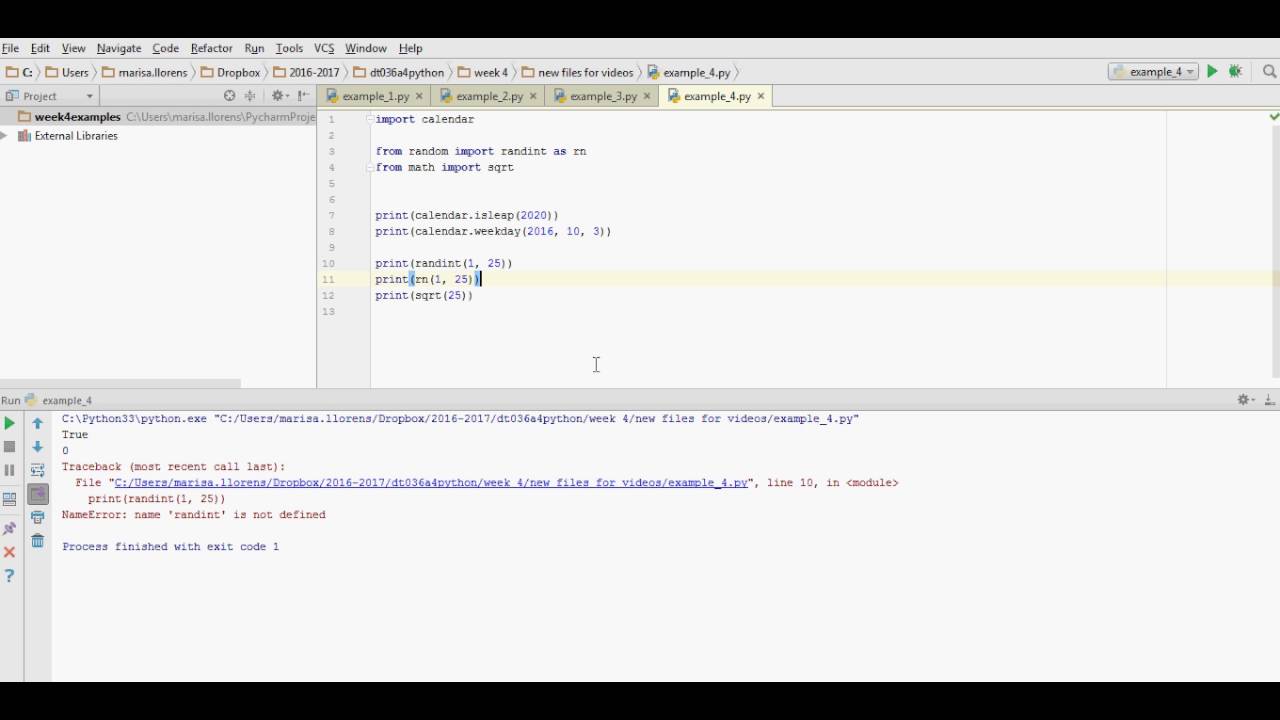
Task: Close the example_3.py tab
Action: pyautogui.click(x=647, y=96)
